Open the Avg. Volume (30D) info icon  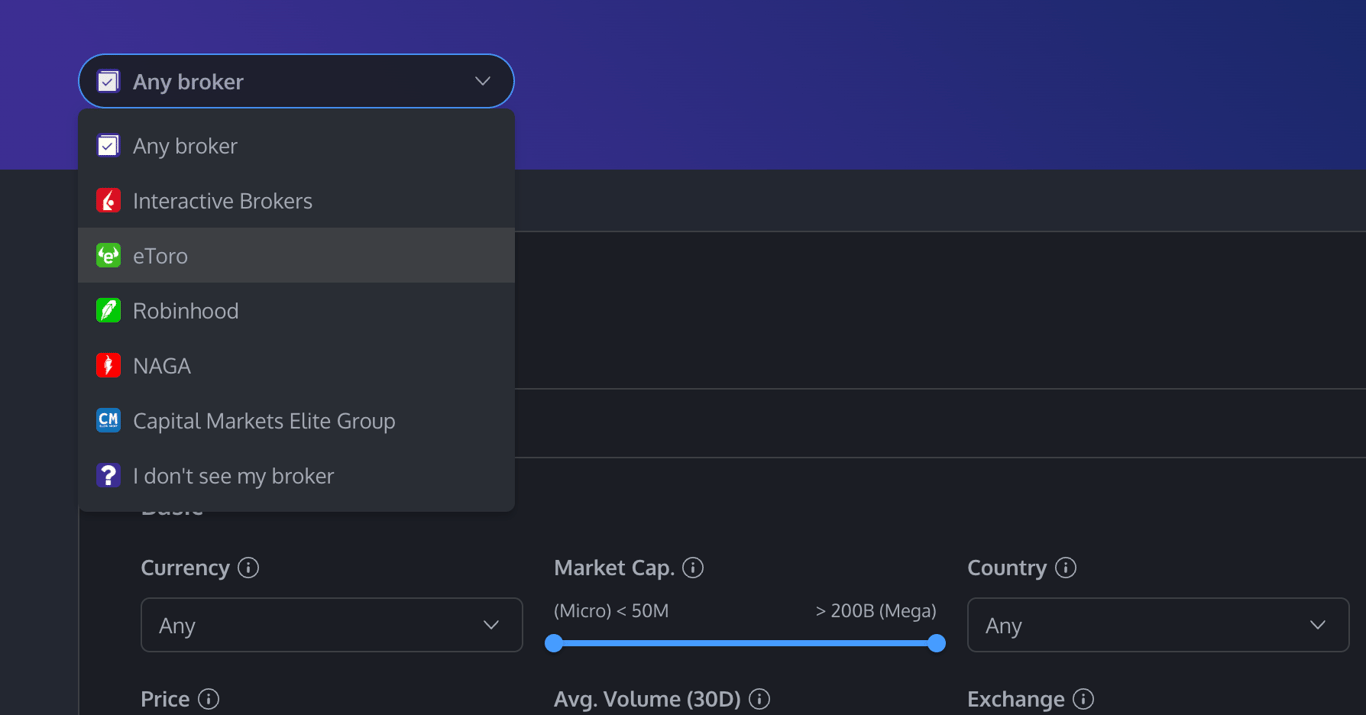tap(760, 699)
